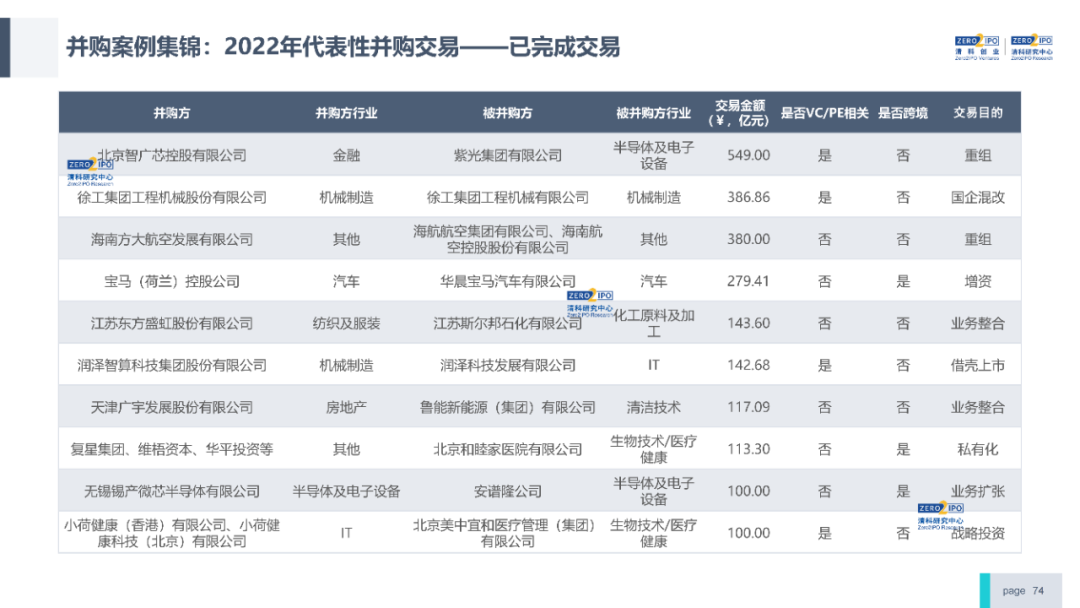Select the 江苏东方盛虹股份有限公司 cell
1080x608 pixels.
pyautogui.click(x=172, y=324)
